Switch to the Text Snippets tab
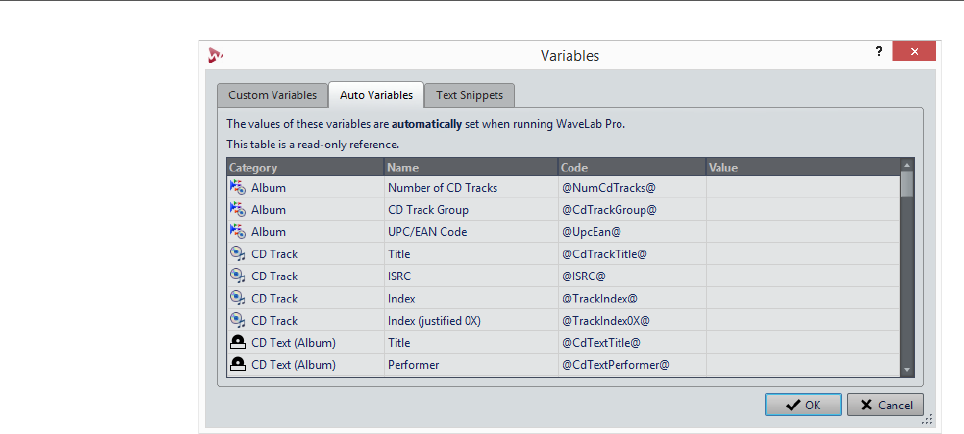Screen dimensions: 964x434 470,96
